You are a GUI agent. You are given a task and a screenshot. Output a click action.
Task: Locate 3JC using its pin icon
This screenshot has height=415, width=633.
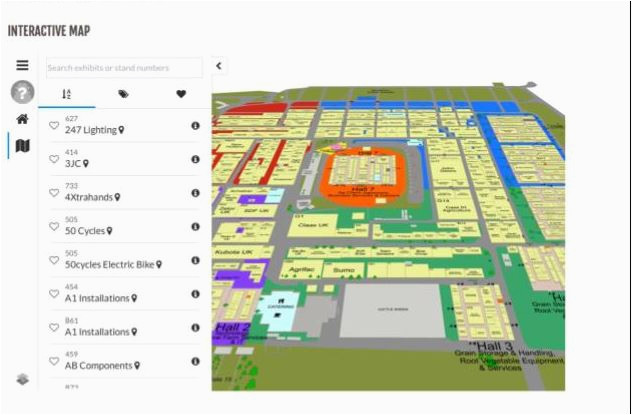(86, 163)
